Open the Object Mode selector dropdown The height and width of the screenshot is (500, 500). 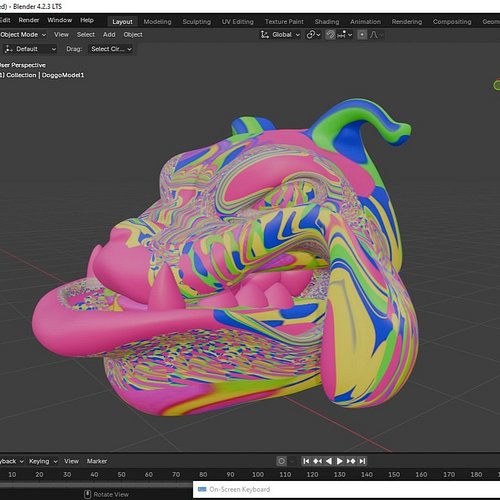click(23, 35)
